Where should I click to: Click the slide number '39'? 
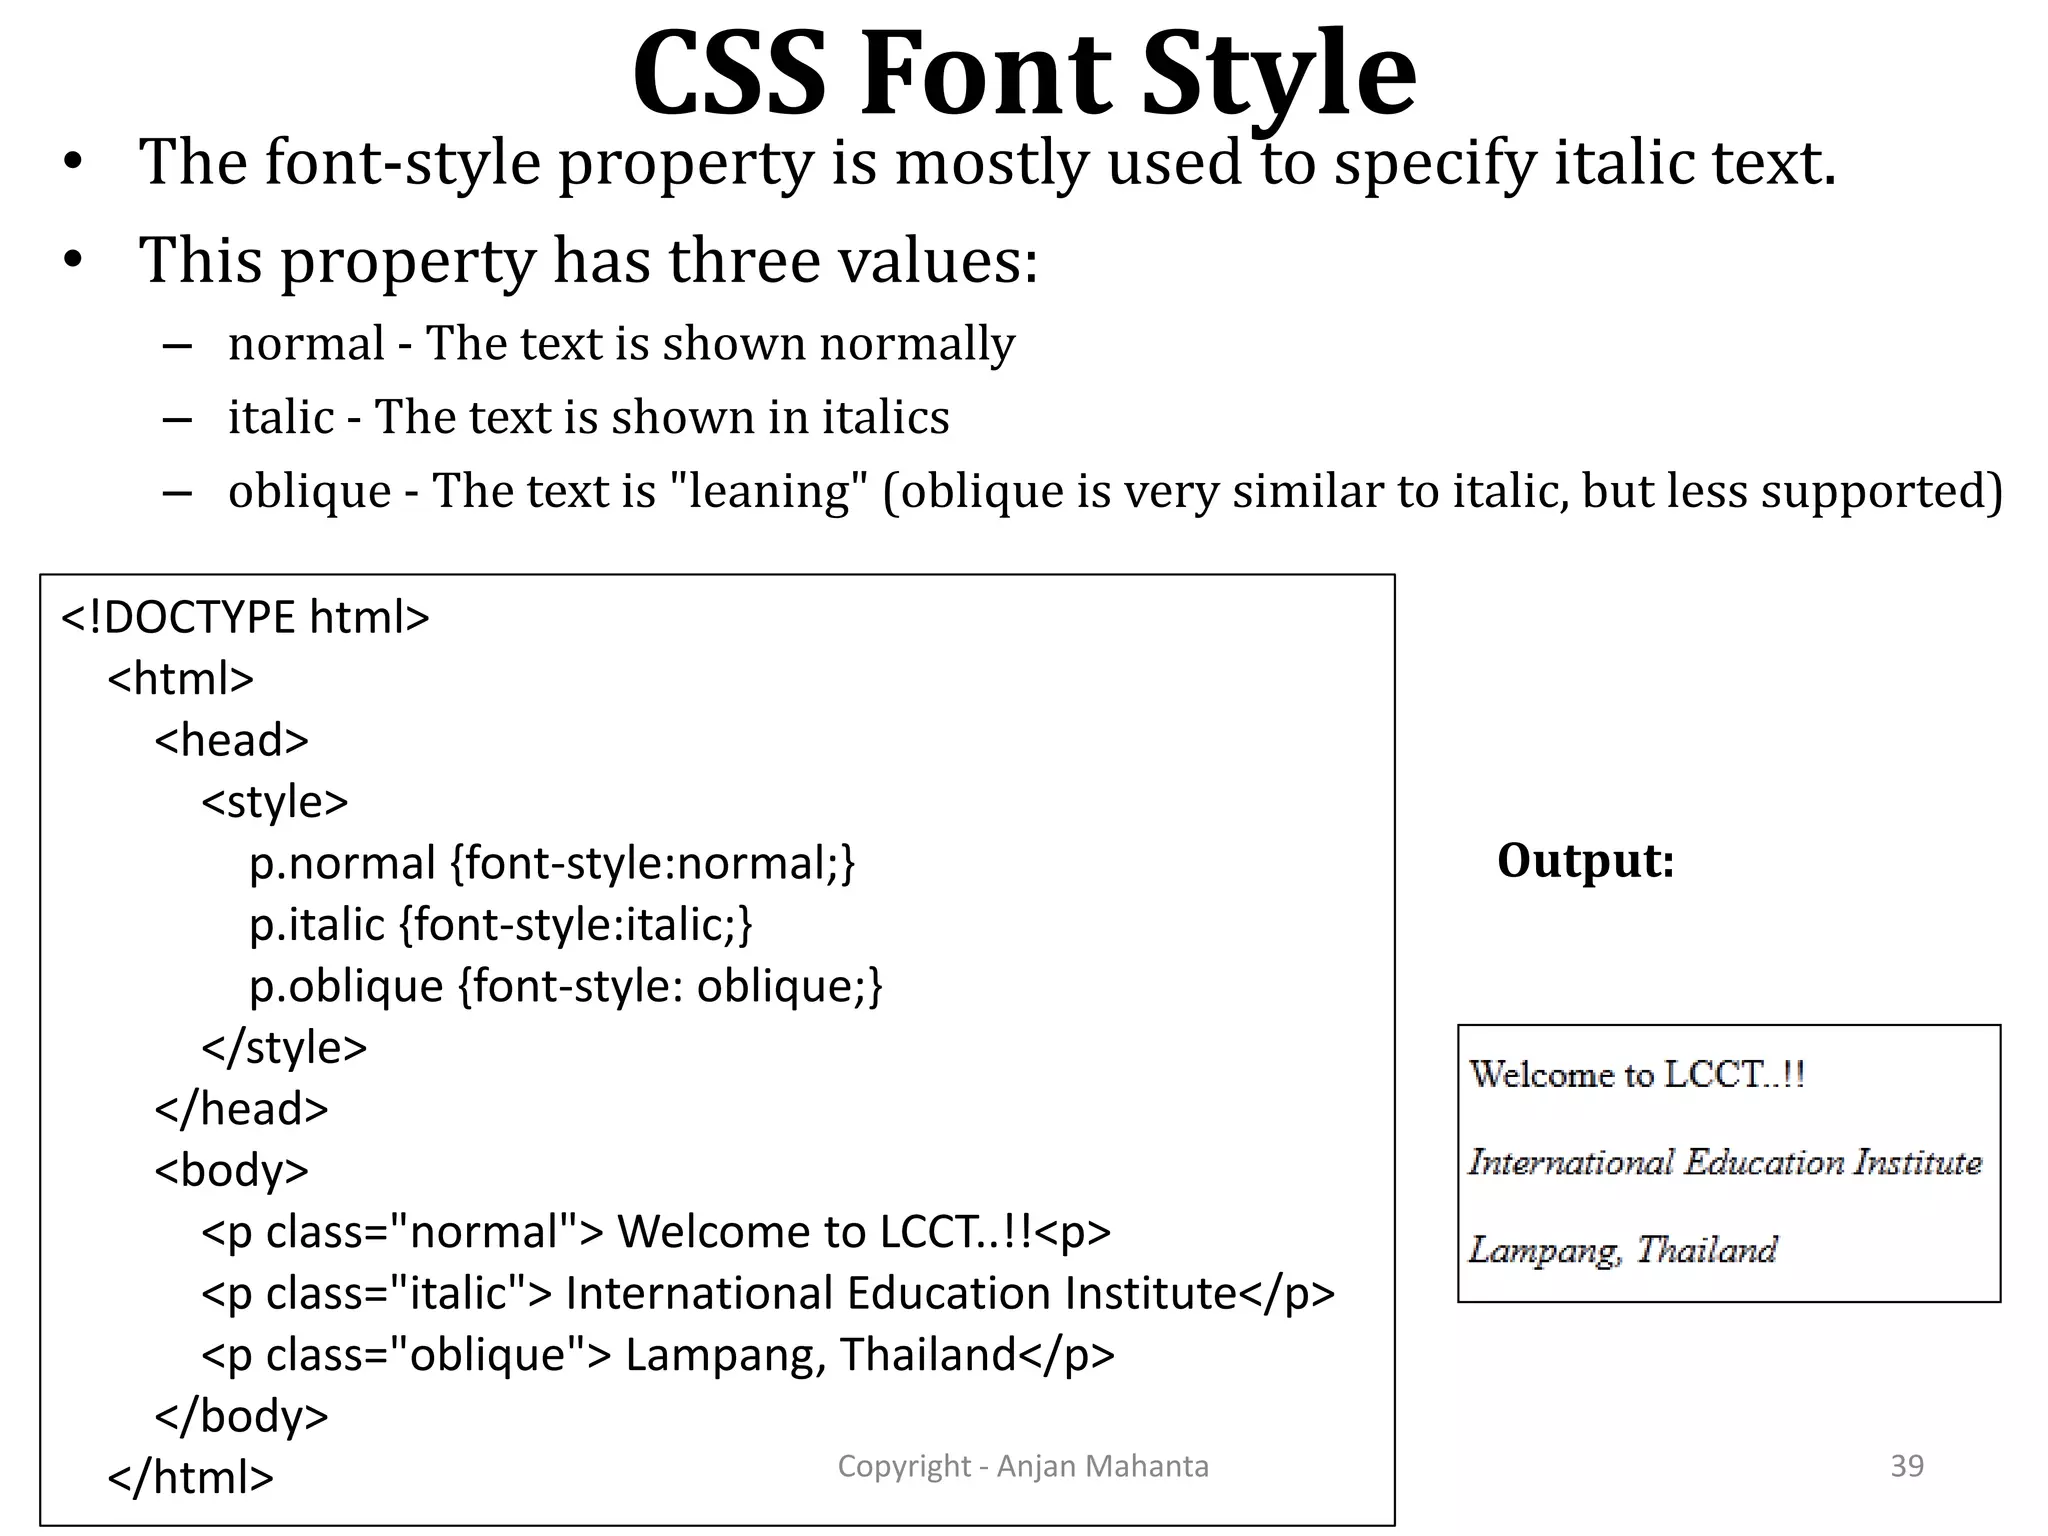click(x=1907, y=1466)
